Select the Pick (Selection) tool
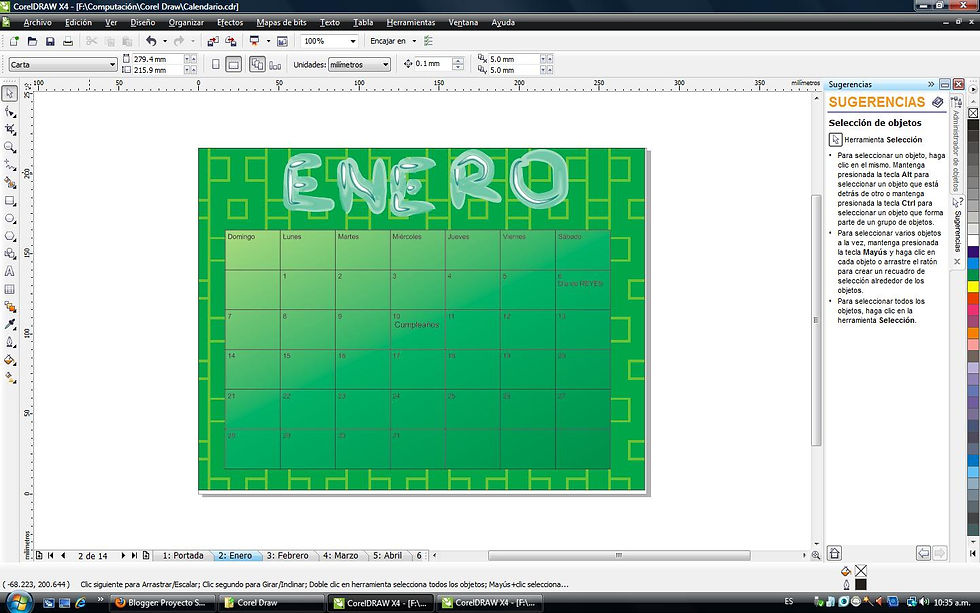Image resolution: width=980 pixels, height=613 pixels. point(10,94)
